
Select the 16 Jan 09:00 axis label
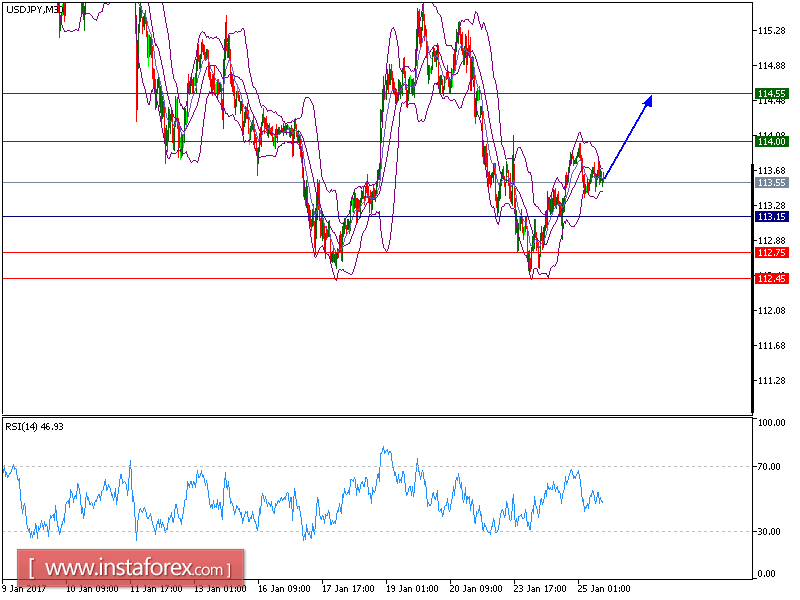click(284, 589)
